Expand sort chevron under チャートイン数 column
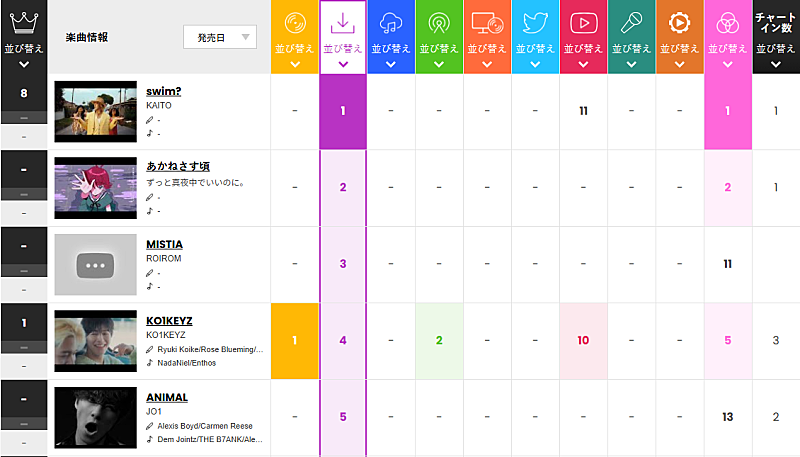Screen dimensions: 800x457 [x=776, y=65]
